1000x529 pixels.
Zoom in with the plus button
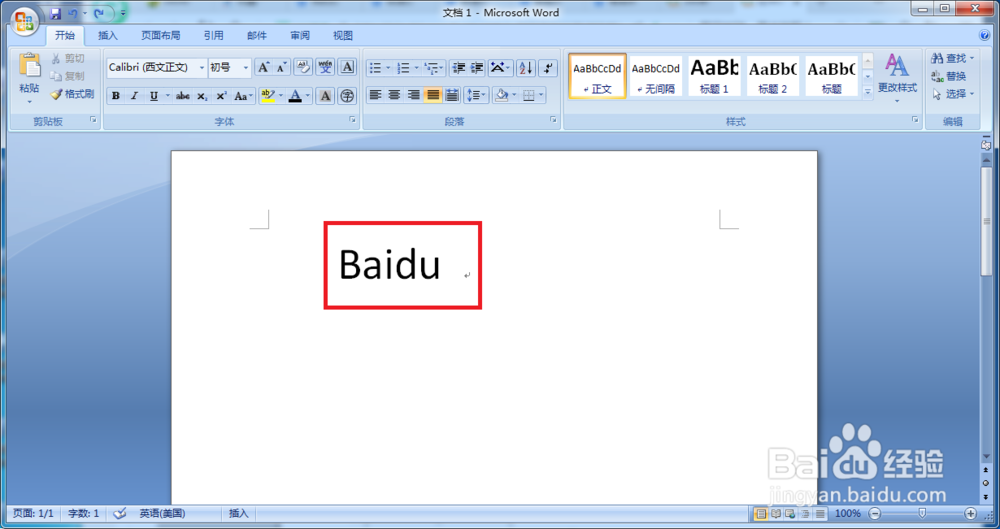tap(971, 513)
